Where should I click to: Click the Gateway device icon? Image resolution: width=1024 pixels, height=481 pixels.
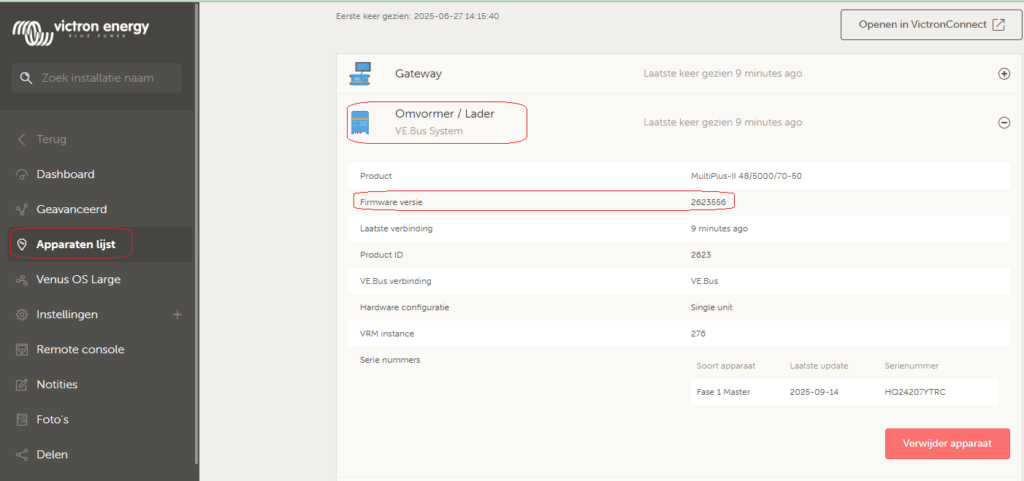point(360,73)
